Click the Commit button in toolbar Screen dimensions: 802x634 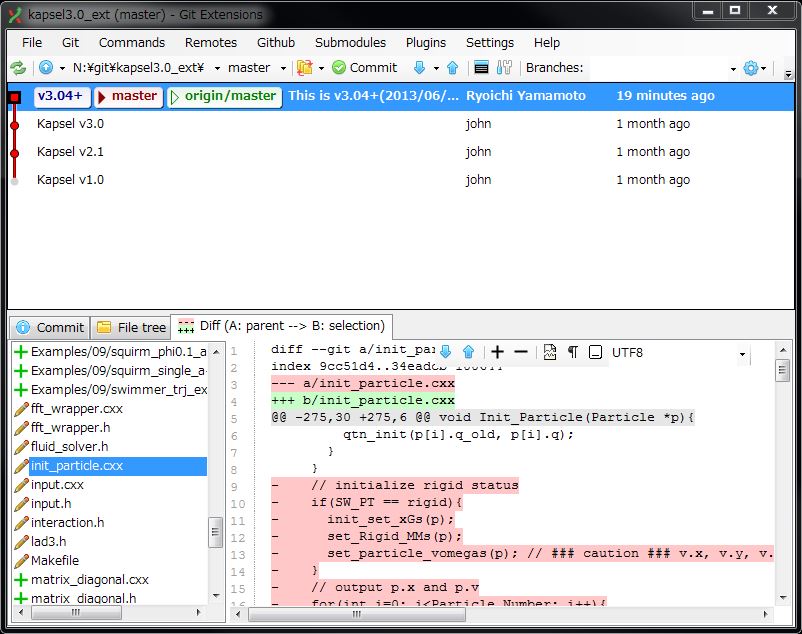click(365, 68)
